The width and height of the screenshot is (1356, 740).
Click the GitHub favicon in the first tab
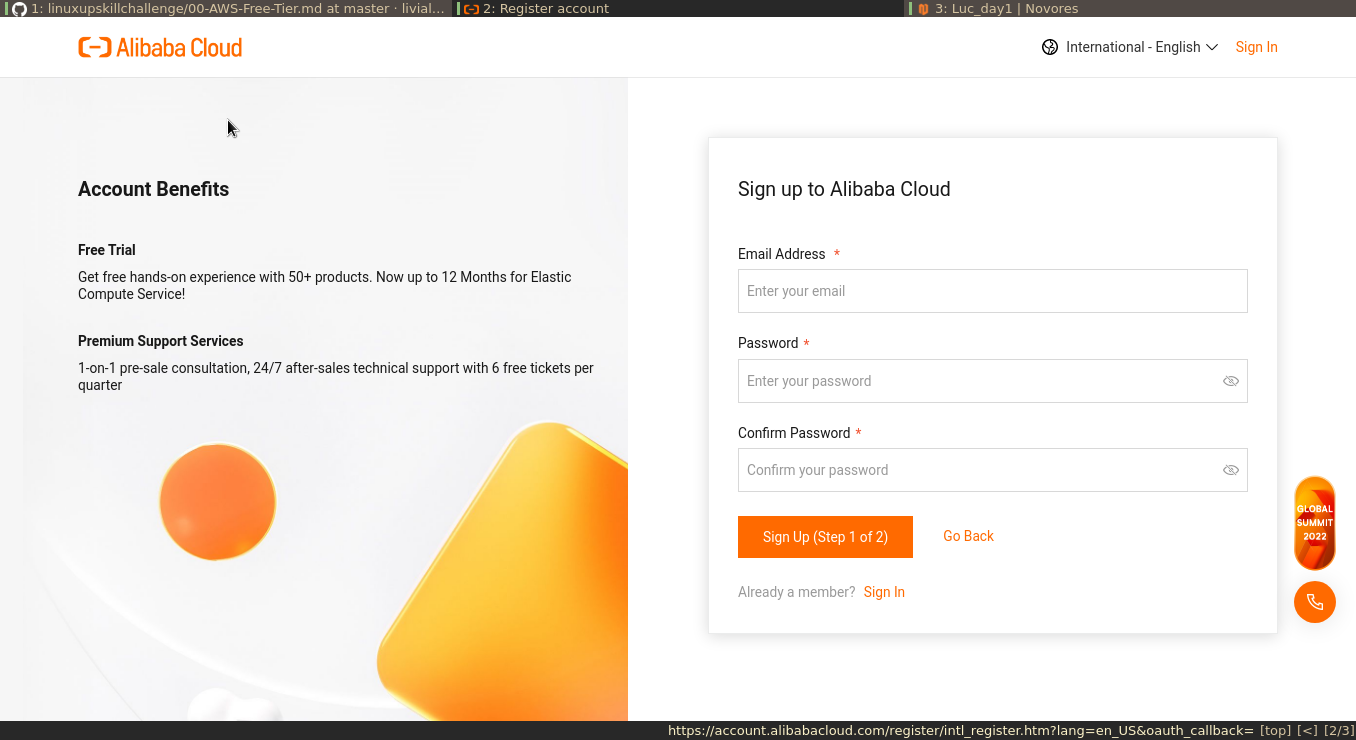(x=19, y=9)
